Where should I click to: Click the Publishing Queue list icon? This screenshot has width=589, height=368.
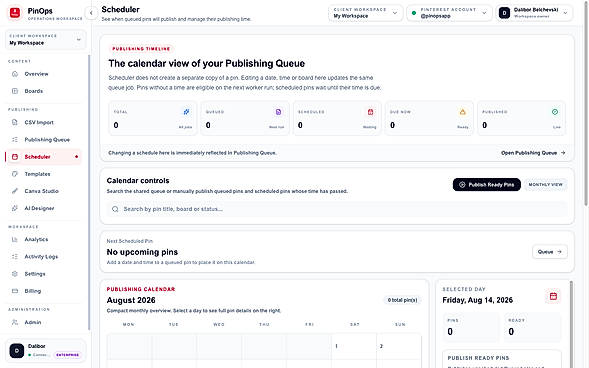tap(15, 140)
